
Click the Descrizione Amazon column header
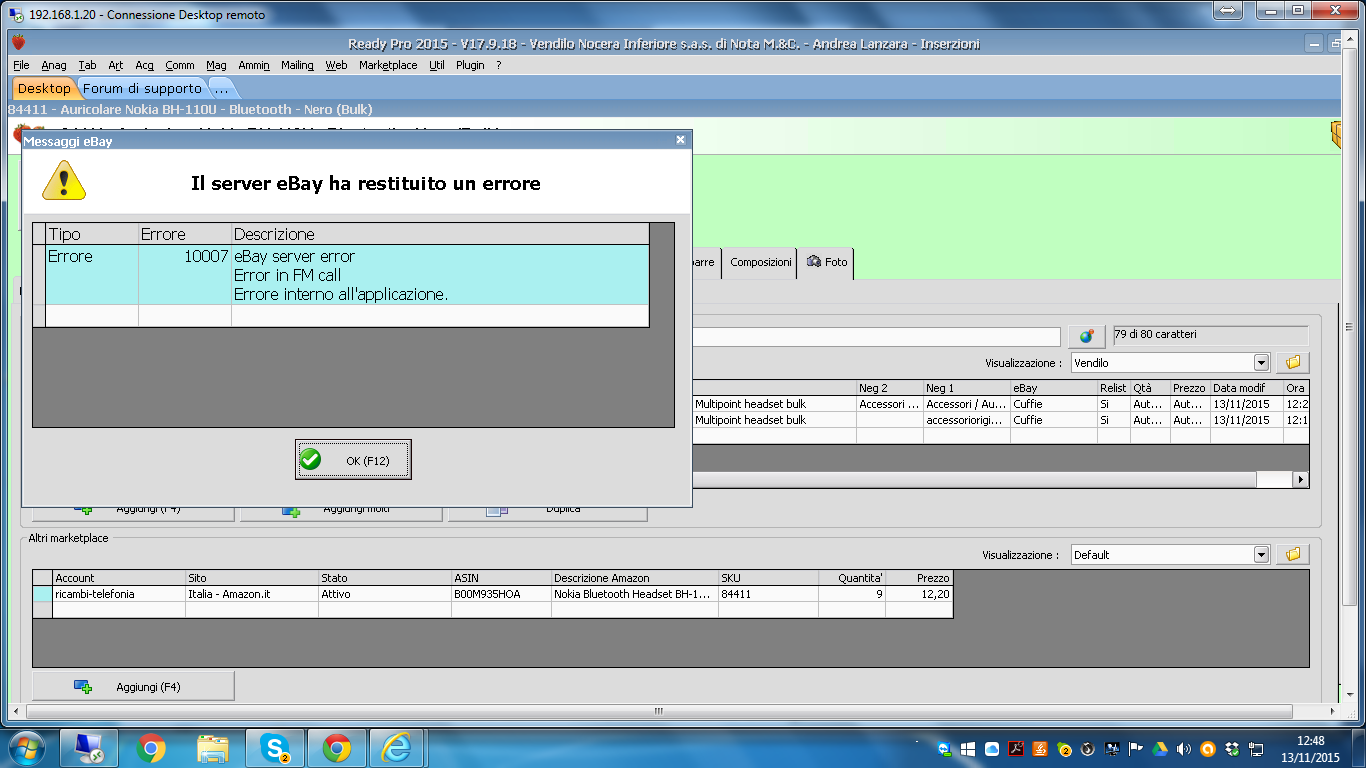[635, 578]
